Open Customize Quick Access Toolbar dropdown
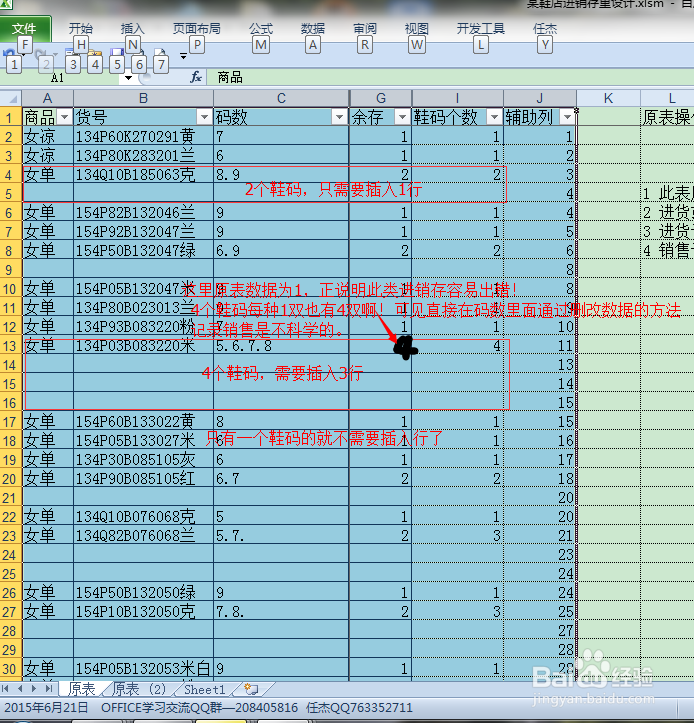 tap(184, 56)
